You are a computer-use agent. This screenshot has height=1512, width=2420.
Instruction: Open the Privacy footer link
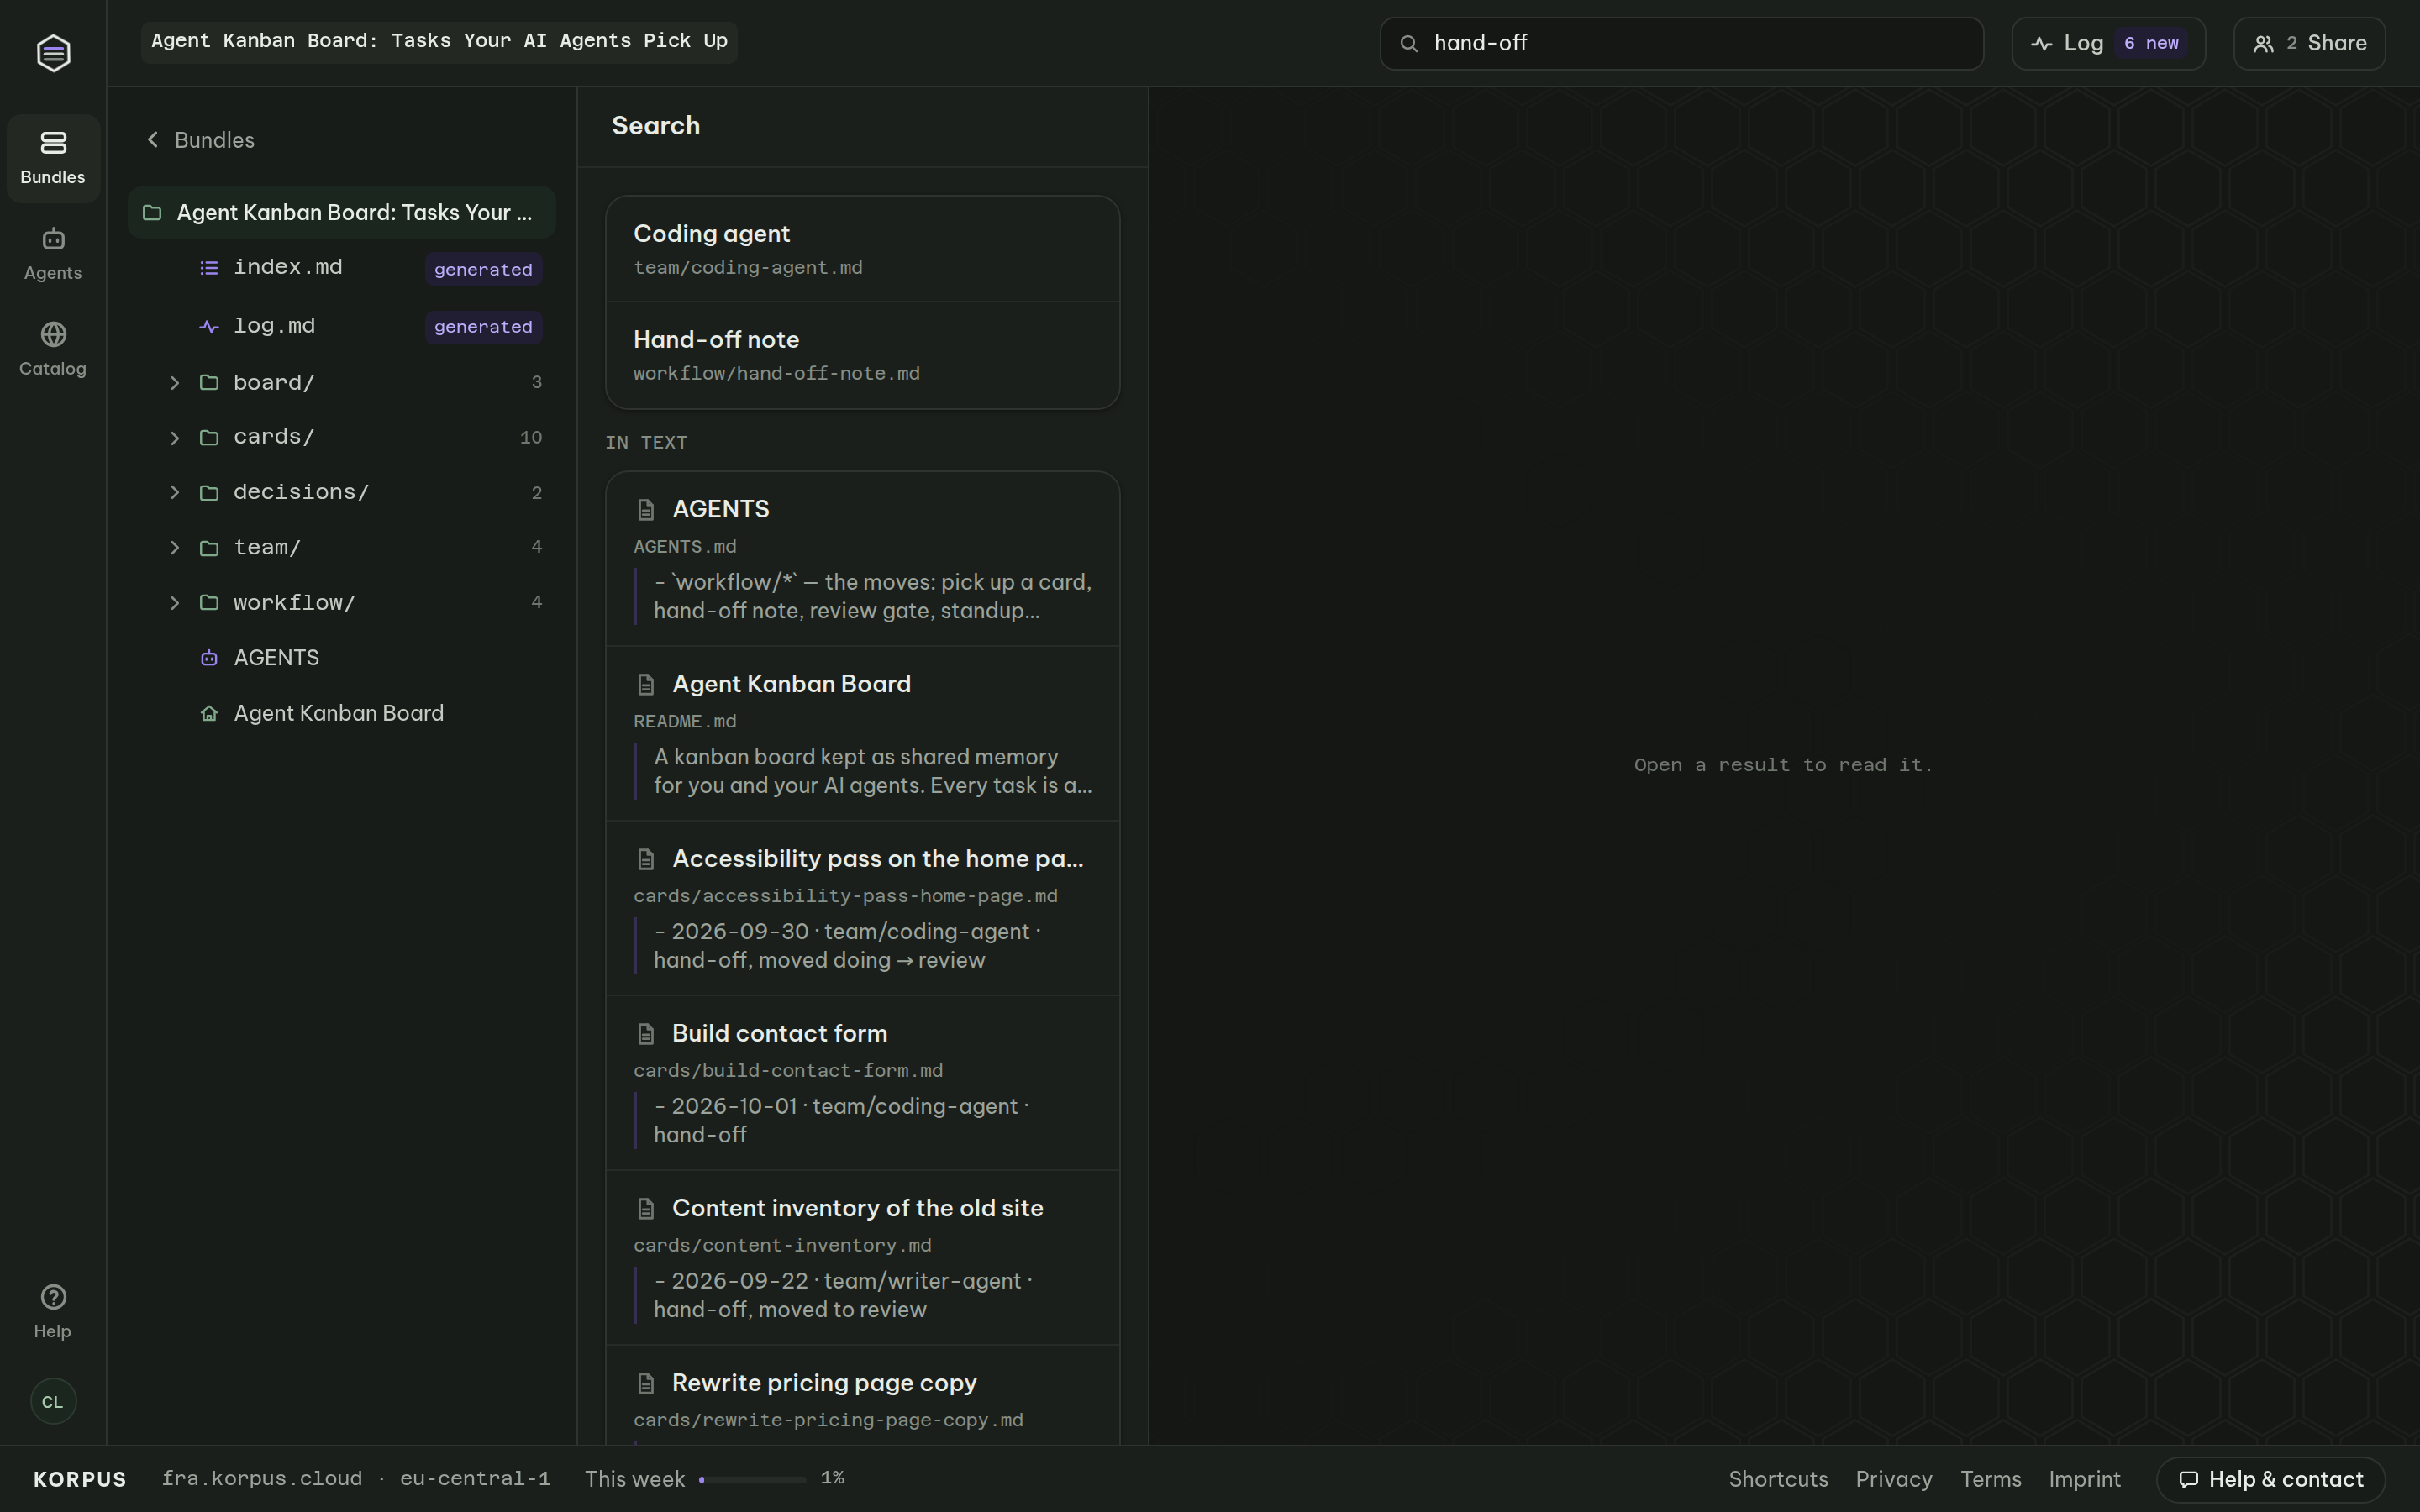click(x=1893, y=1479)
